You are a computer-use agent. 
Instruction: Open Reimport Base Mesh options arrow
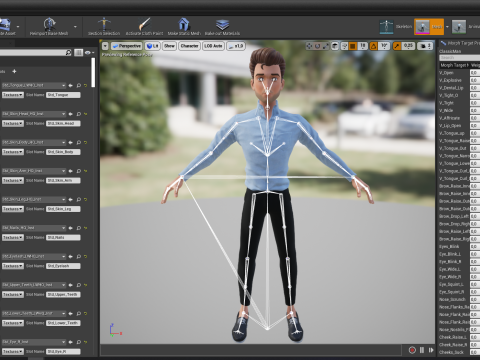[x=75, y=27]
